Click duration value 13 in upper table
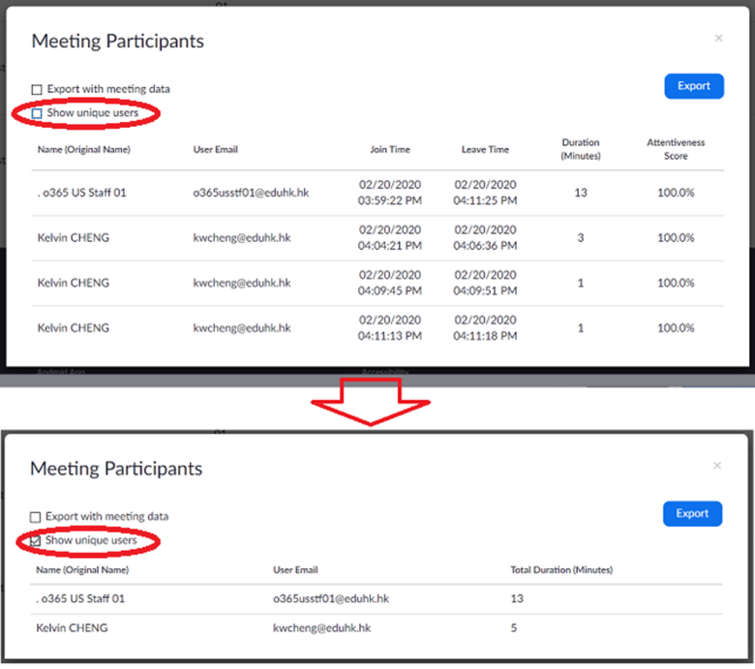755x669 pixels. [581, 193]
